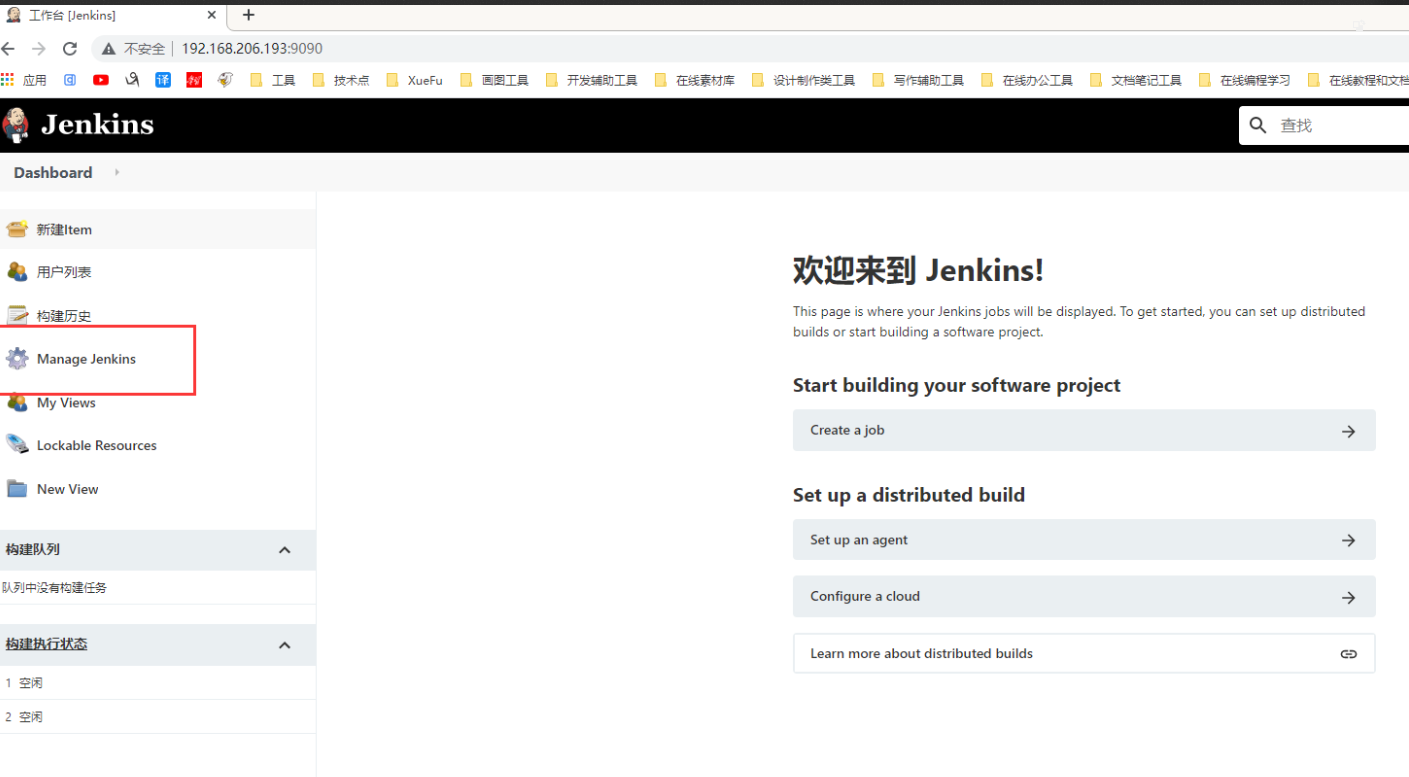Click the search magnifier icon
This screenshot has width=1409, height=777.
[1258, 125]
